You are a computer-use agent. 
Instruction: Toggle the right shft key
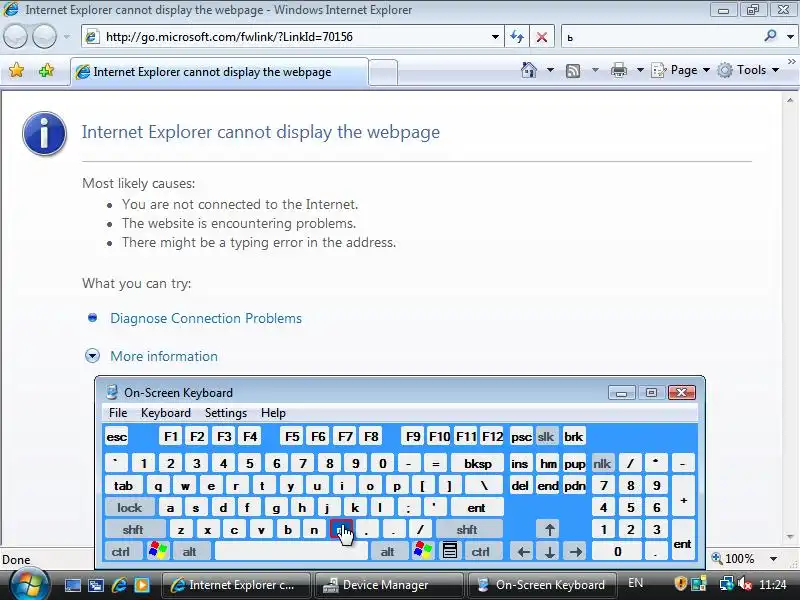coord(467,529)
